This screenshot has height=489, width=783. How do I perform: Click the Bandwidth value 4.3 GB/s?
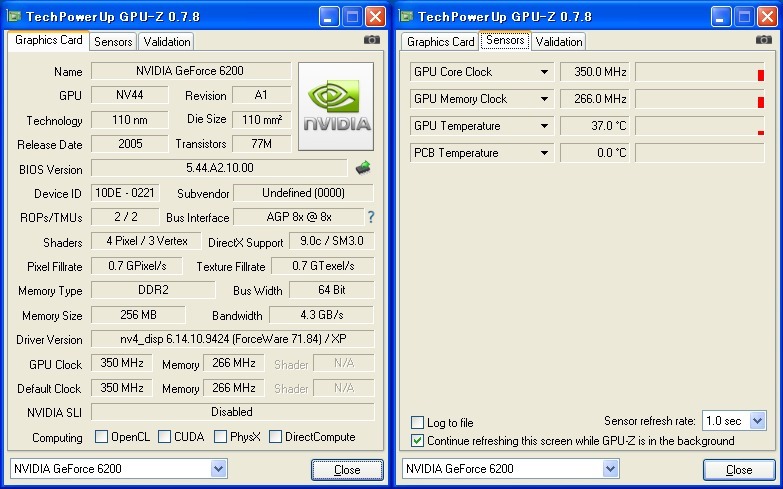tap(322, 315)
